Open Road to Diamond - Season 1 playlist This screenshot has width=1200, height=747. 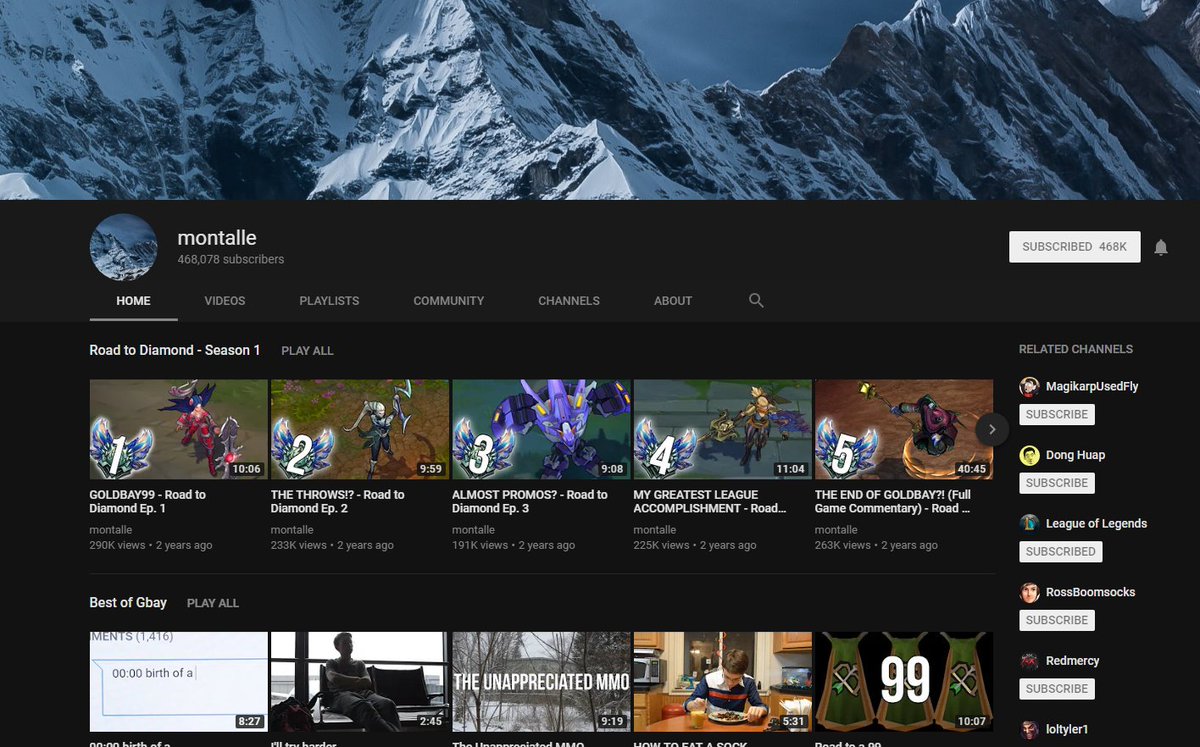click(x=175, y=350)
